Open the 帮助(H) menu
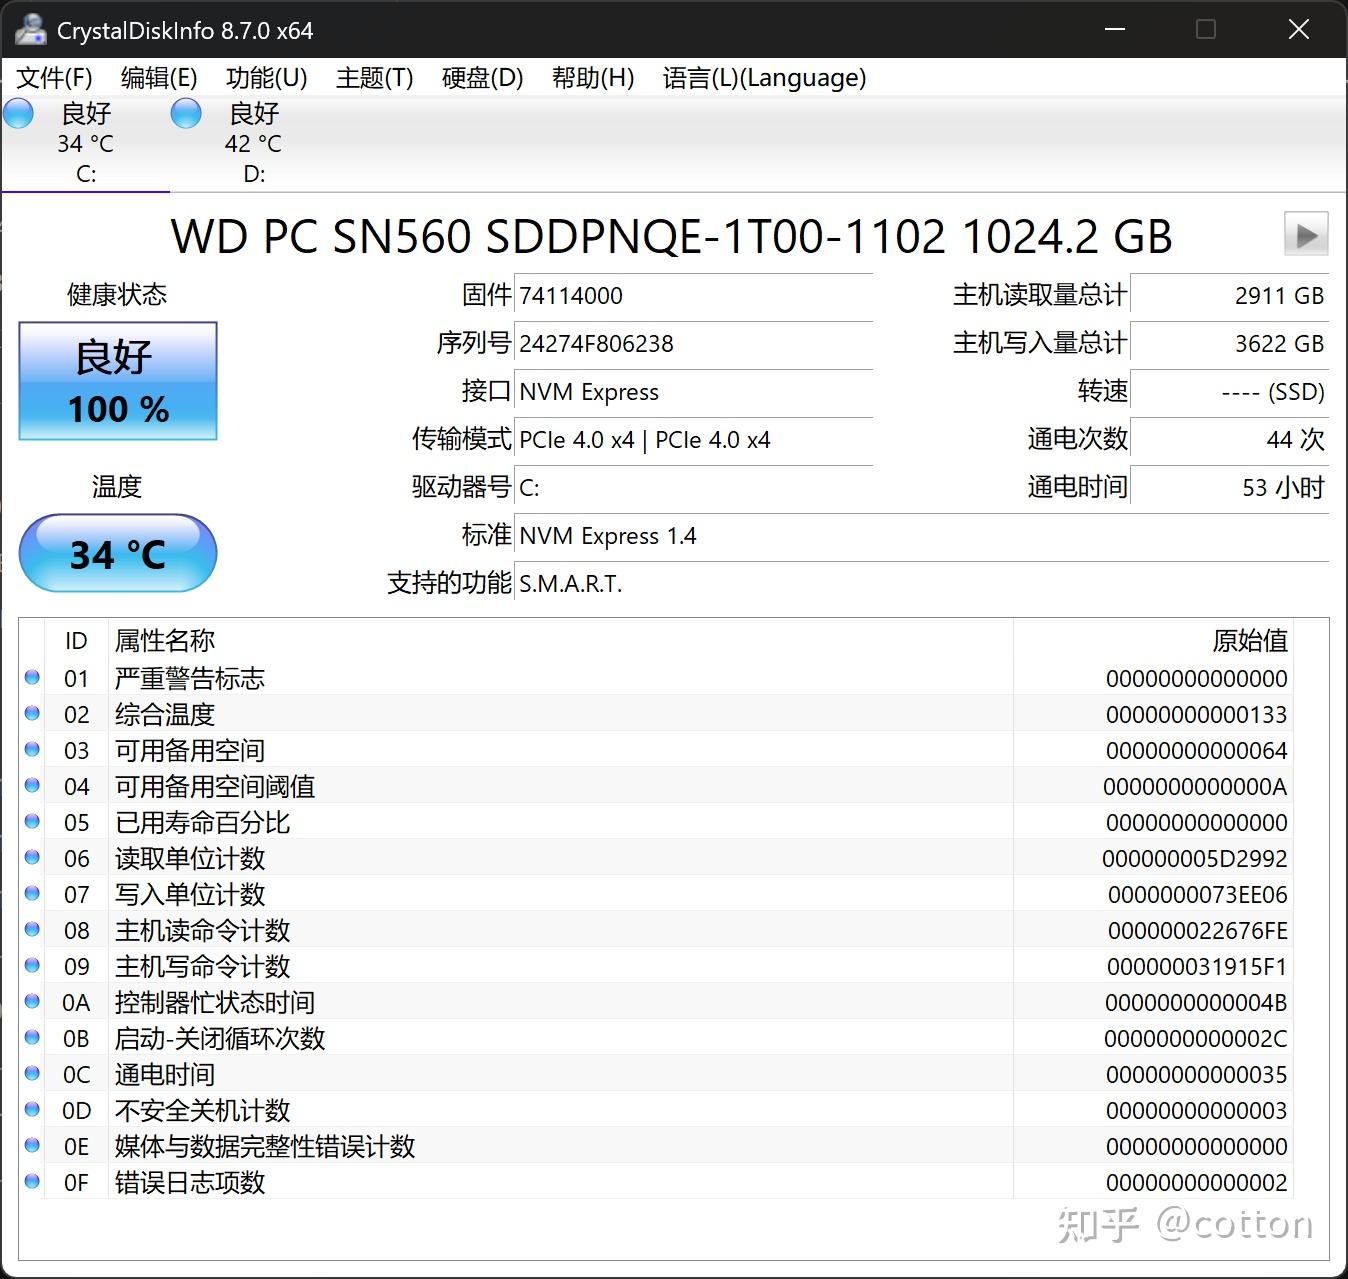Screen dimensions: 1348x1279 tap(593, 78)
